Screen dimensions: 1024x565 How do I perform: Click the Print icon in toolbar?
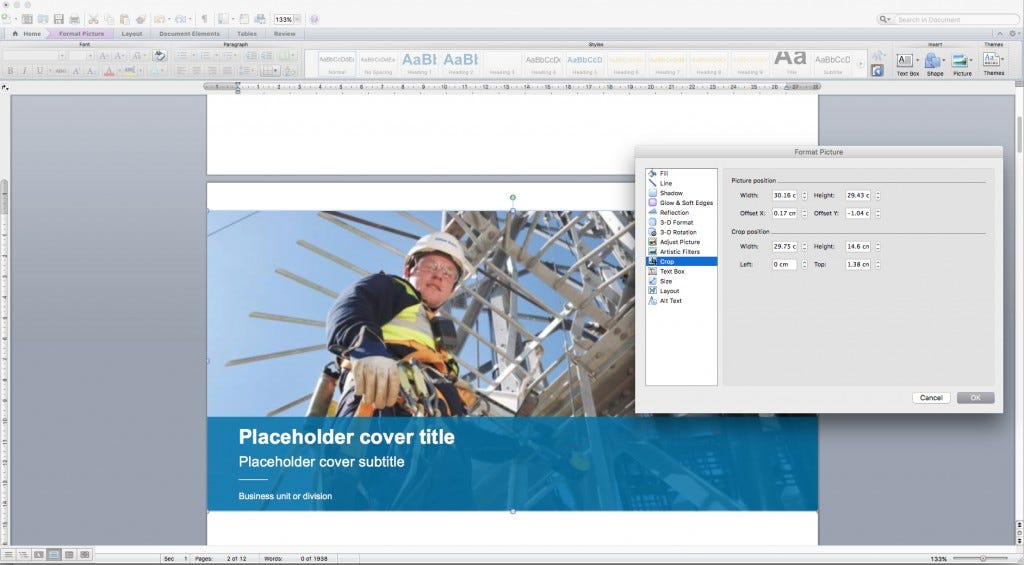[74, 20]
